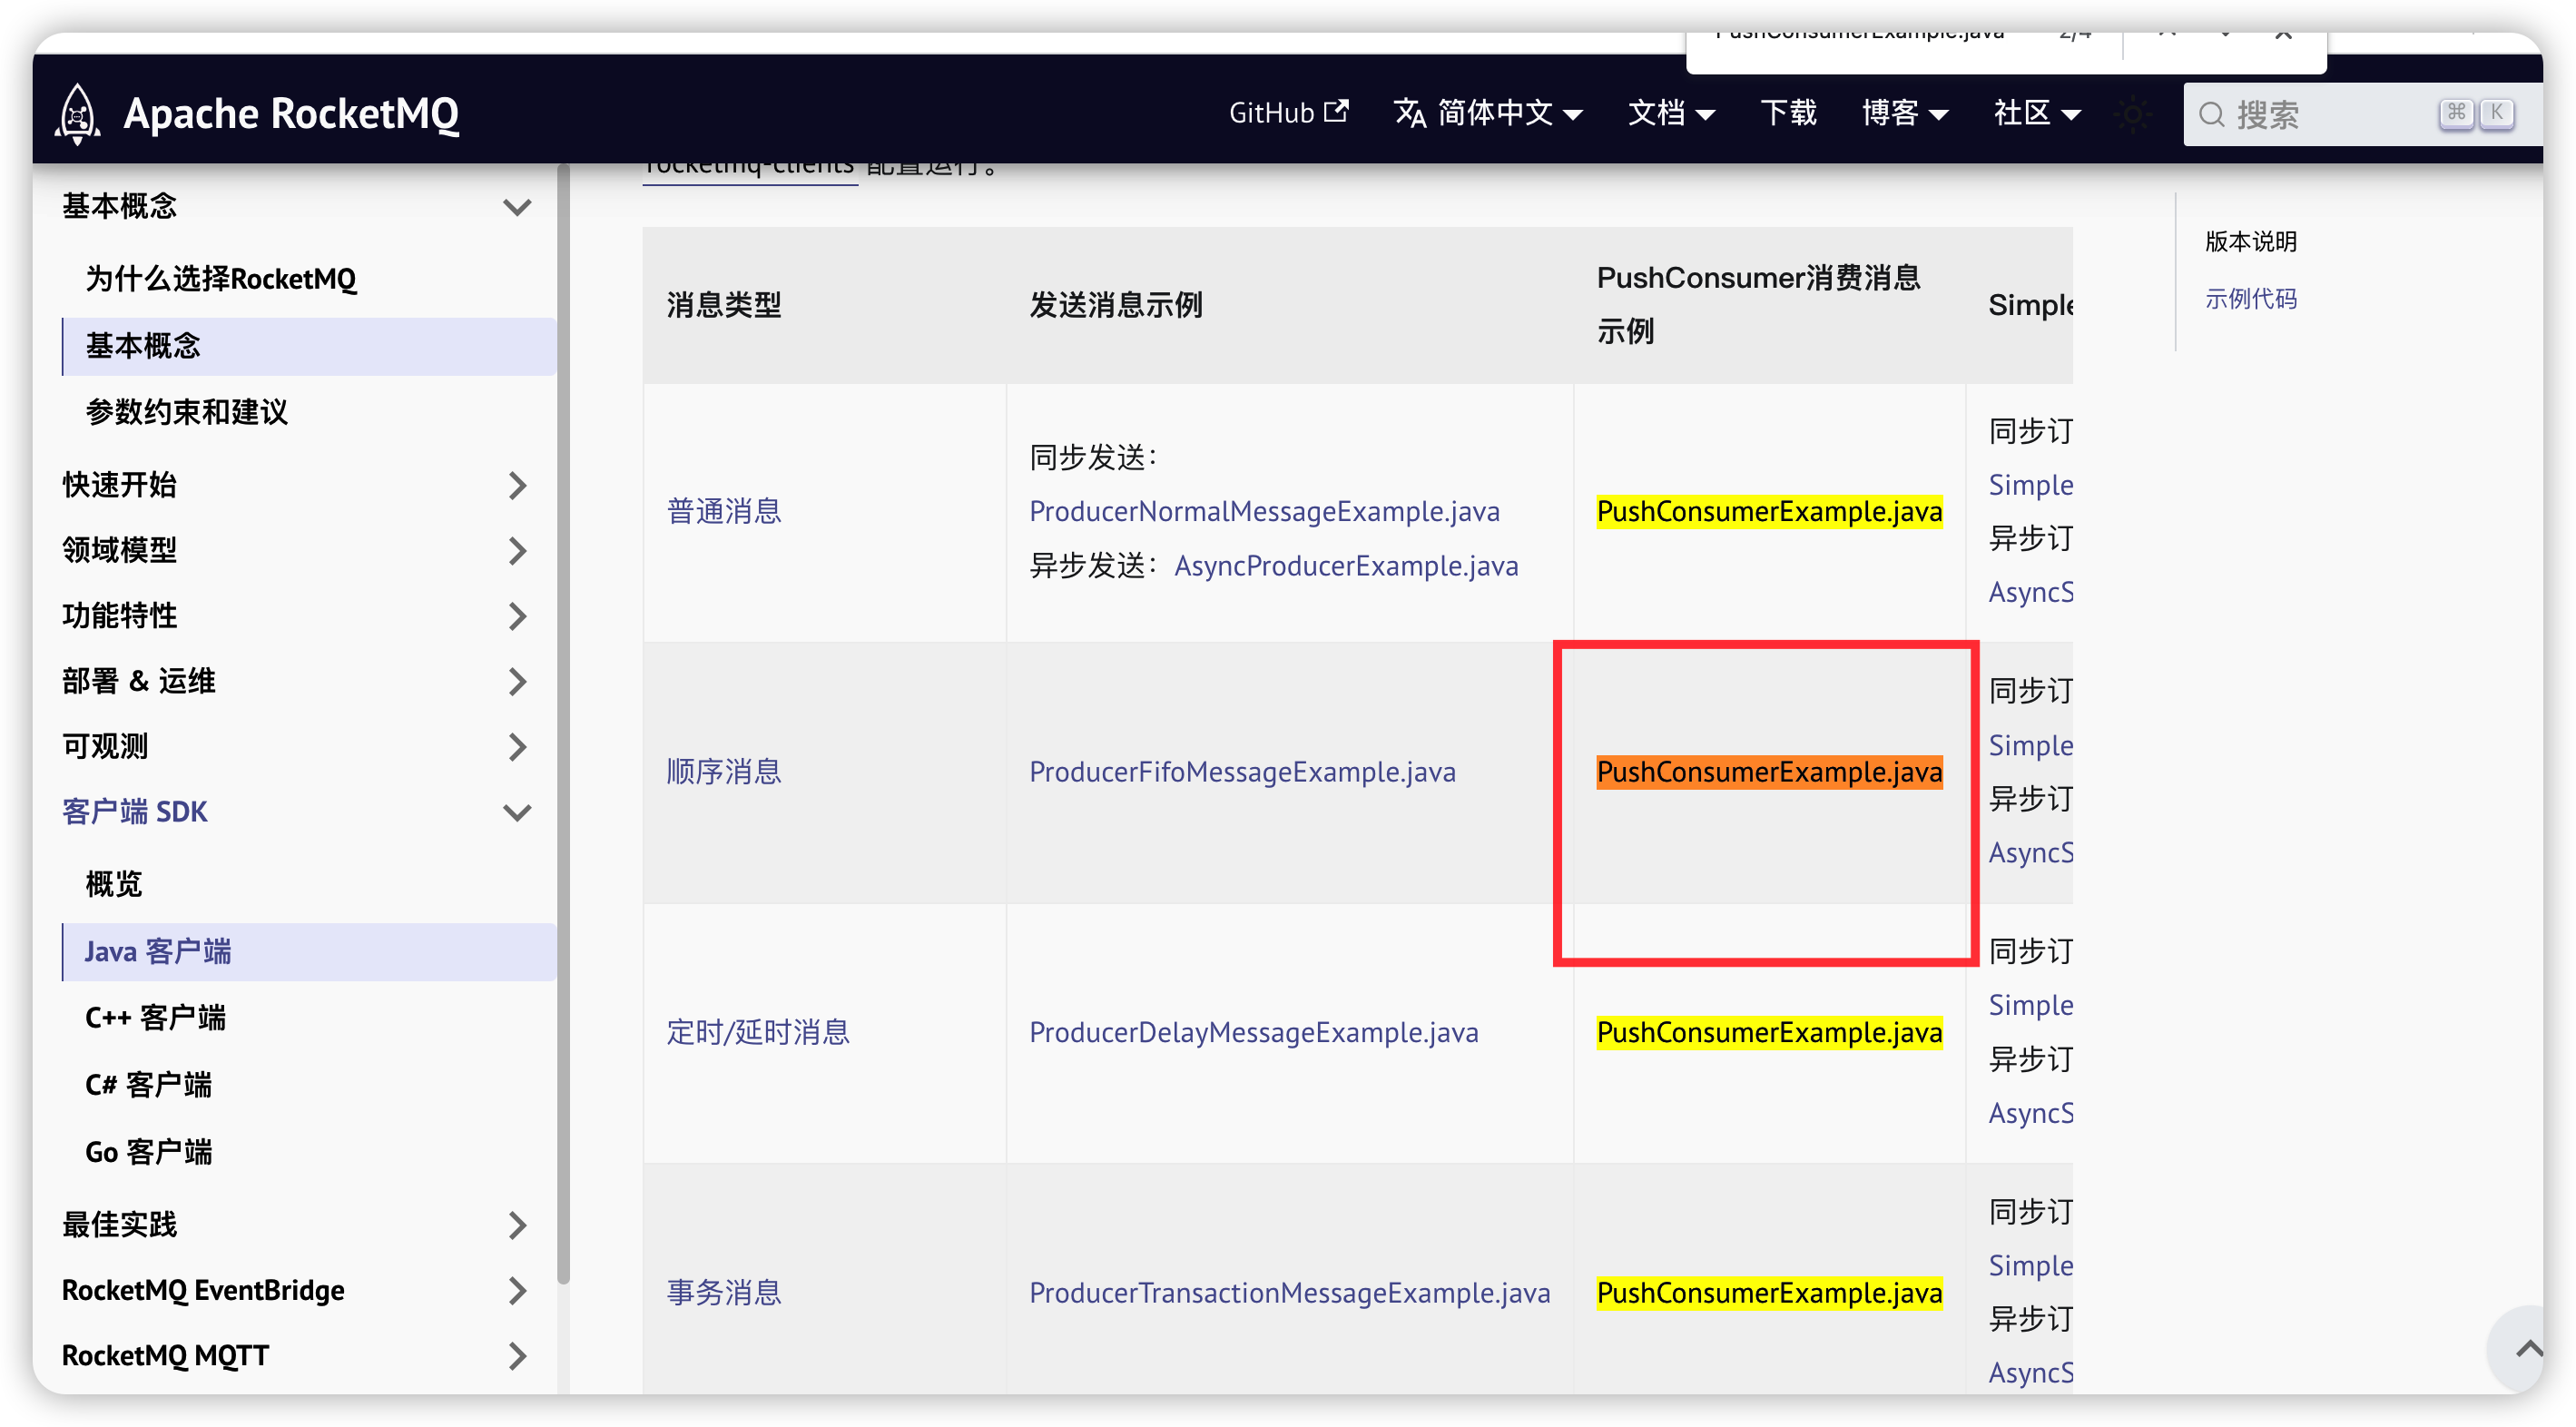Toggle dark/light mode sun icon
Screen dimensions: 2576x1427
[x=2133, y=114]
